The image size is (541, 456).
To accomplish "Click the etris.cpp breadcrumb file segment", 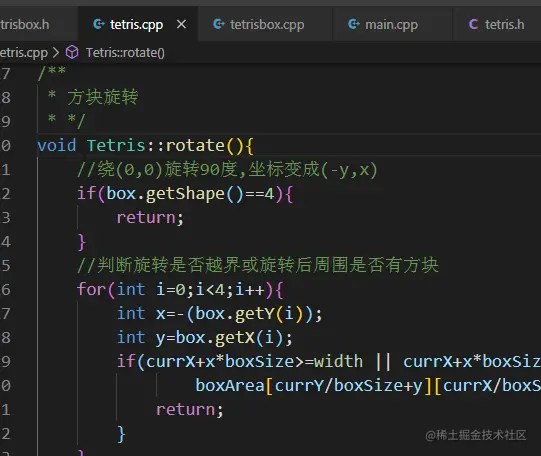I will click(24, 53).
